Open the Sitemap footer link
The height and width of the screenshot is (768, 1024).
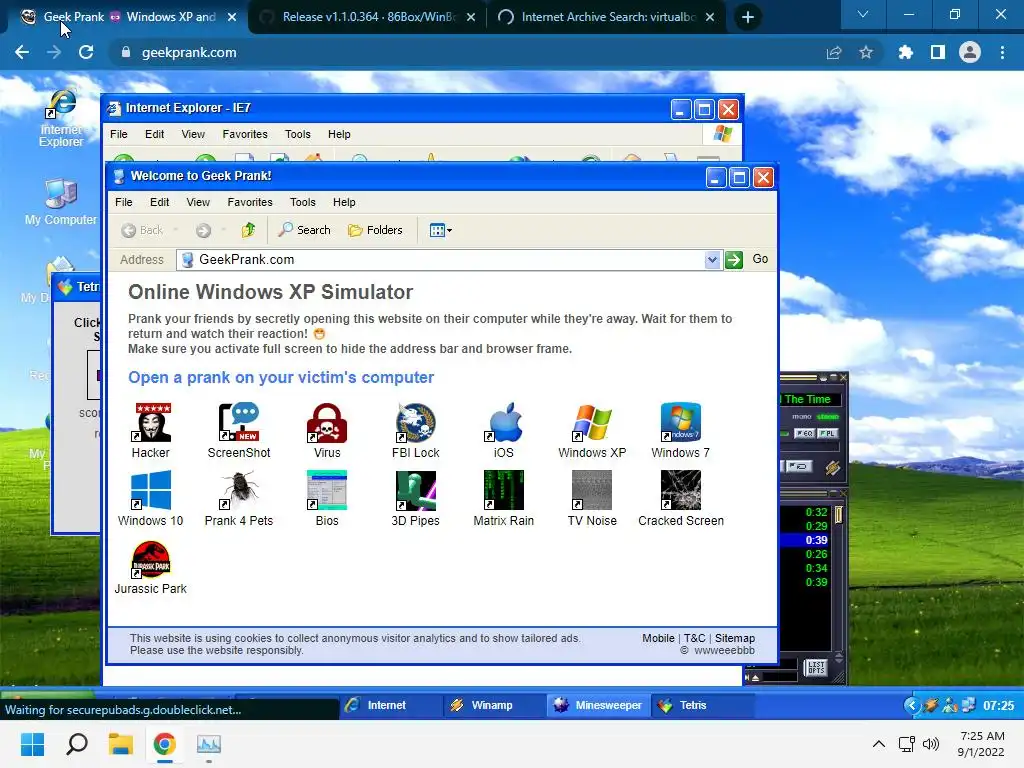735,638
